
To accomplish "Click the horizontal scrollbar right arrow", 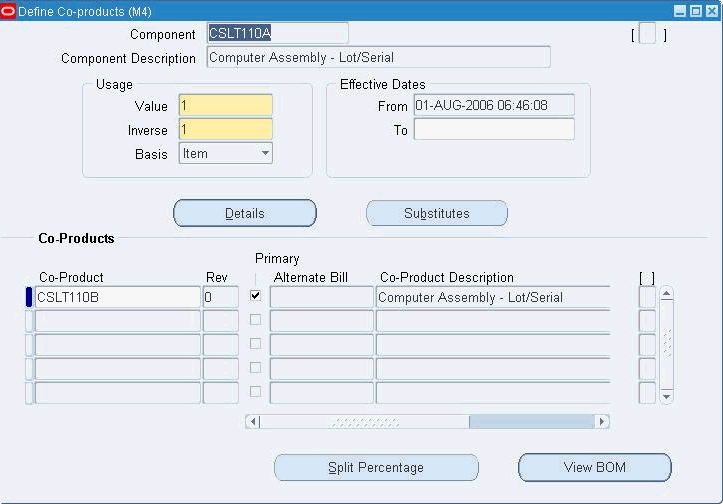I will pyautogui.click(x=602, y=421).
